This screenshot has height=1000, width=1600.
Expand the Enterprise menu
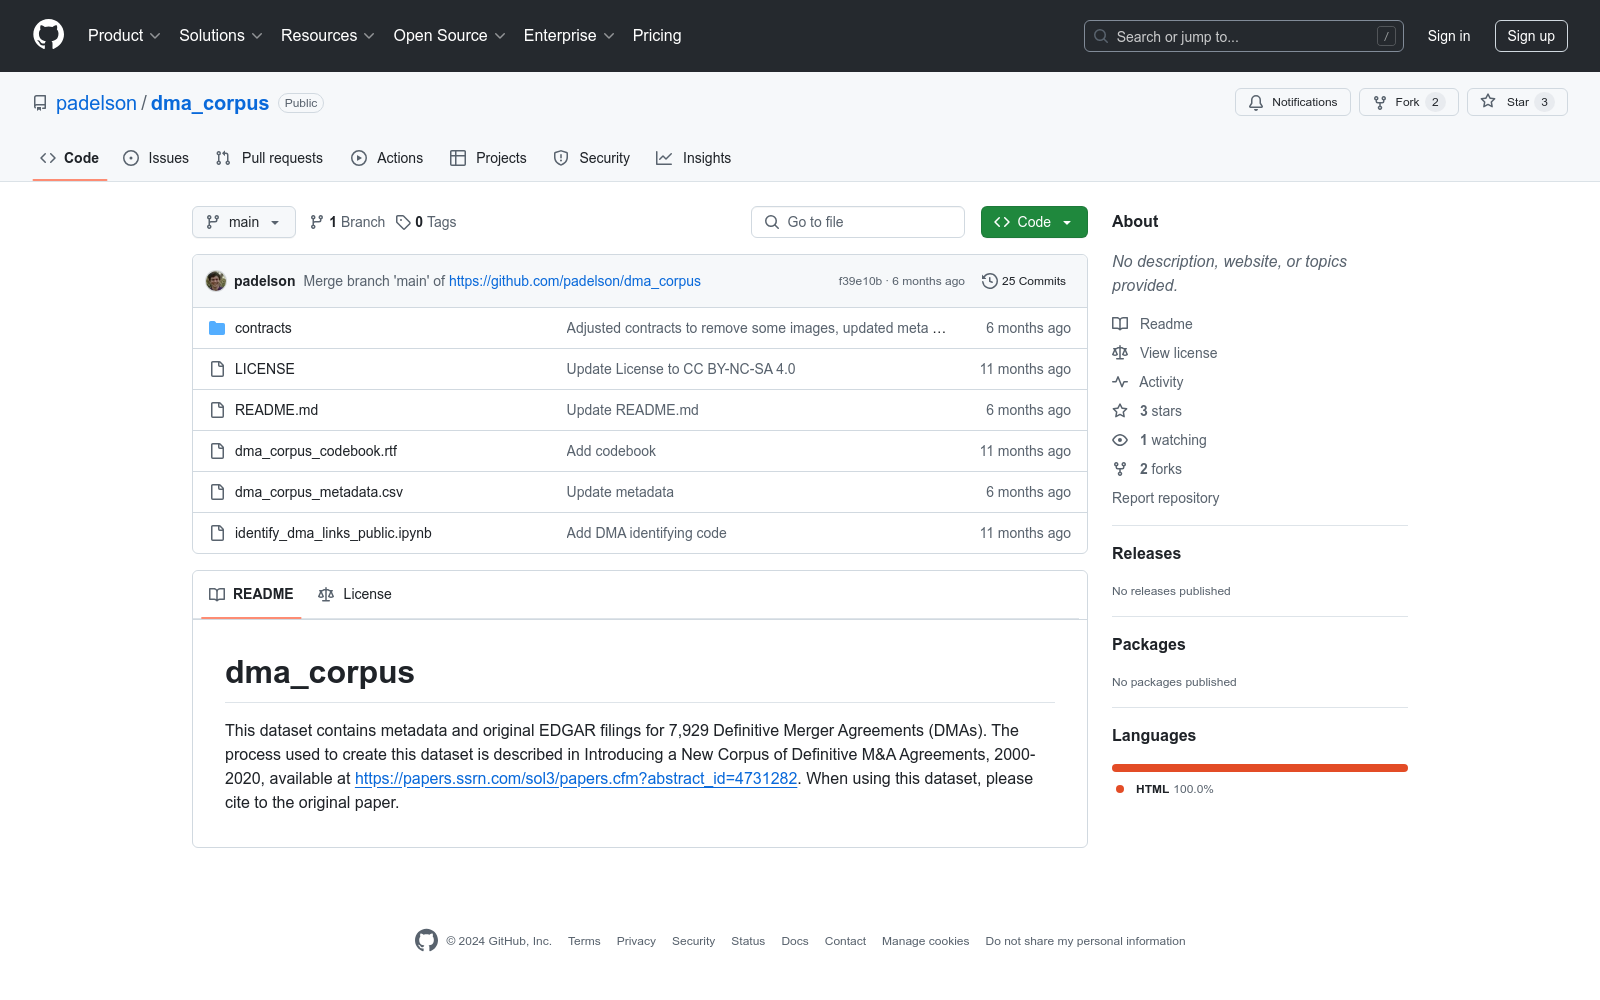pos(569,35)
